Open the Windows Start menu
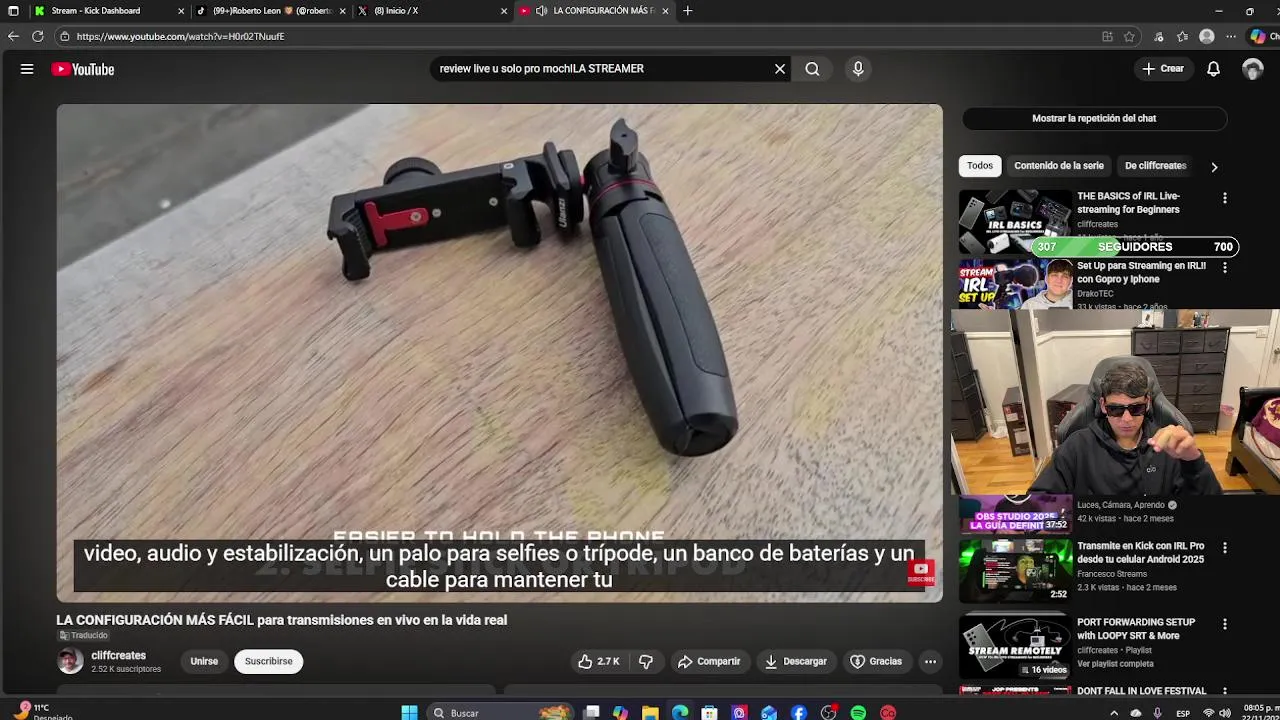Screen dimensions: 1280x720 pyautogui.click(x=409, y=712)
